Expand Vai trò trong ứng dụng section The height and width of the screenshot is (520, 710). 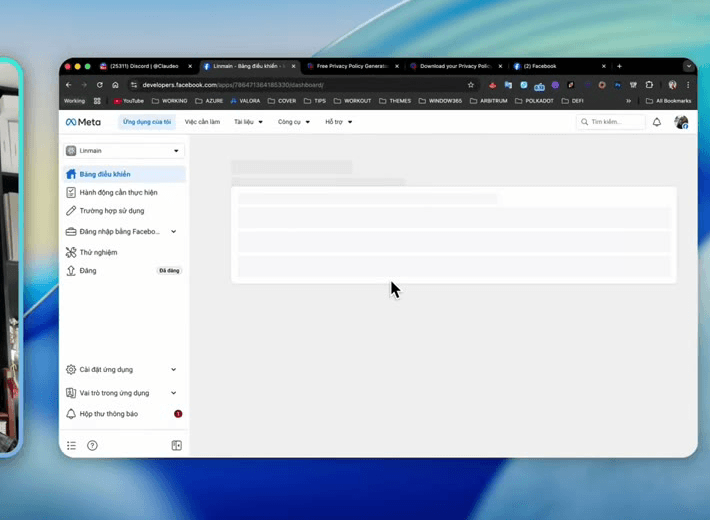(173, 393)
